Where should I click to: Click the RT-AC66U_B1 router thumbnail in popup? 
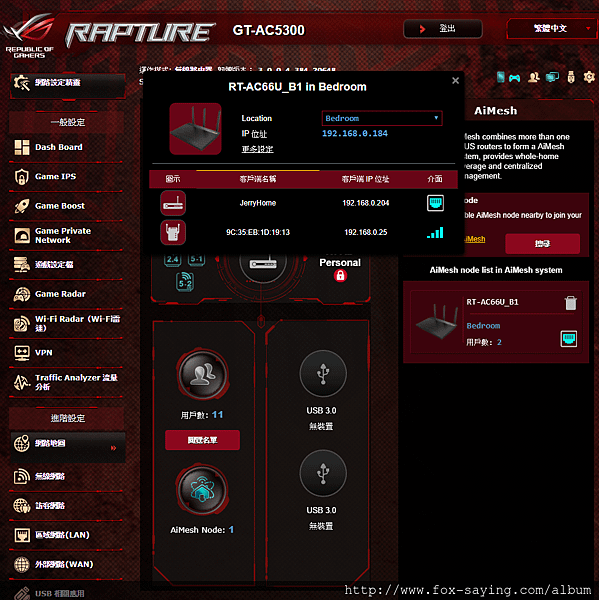(195, 129)
